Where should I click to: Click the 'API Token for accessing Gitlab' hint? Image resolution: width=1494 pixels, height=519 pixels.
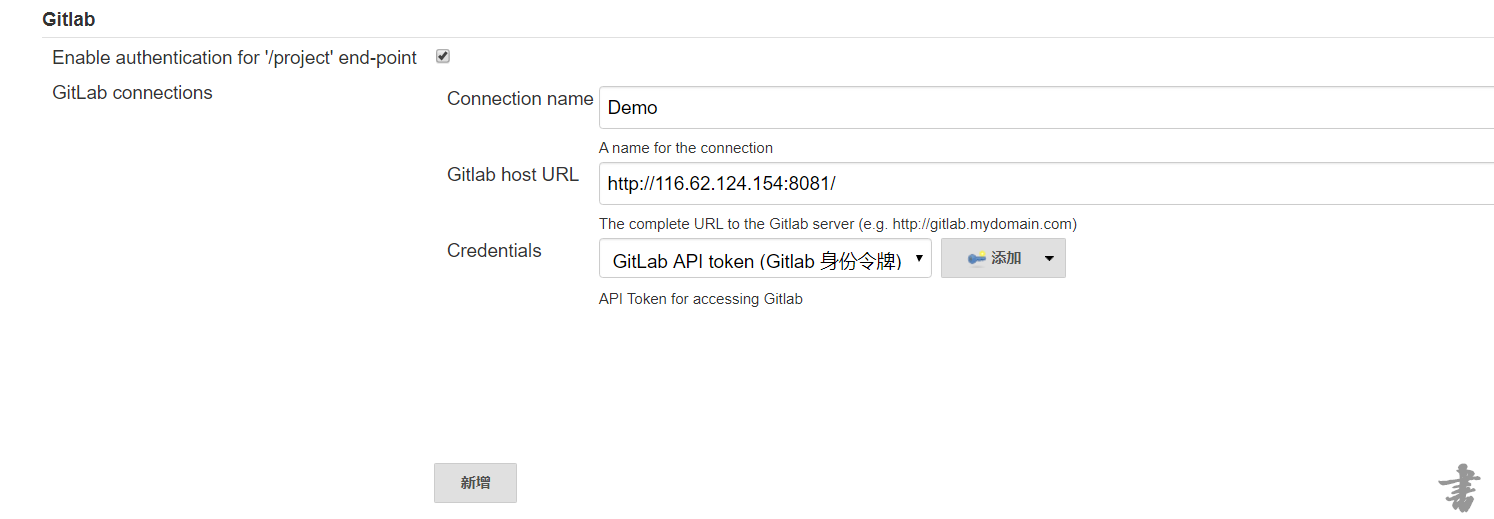pos(700,299)
